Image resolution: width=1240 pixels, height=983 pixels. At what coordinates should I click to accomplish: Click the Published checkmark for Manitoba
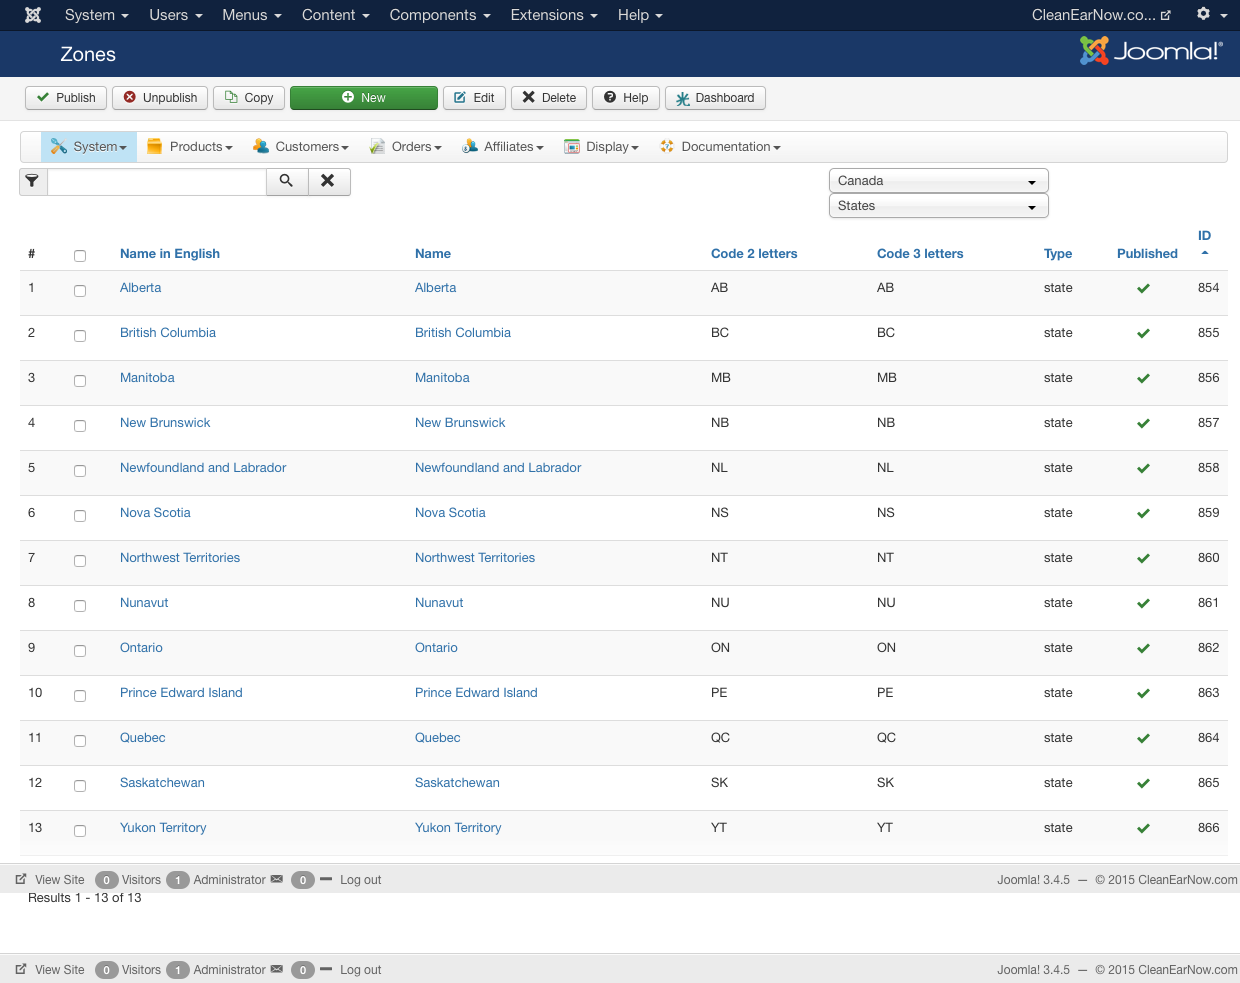pyautogui.click(x=1143, y=378)
